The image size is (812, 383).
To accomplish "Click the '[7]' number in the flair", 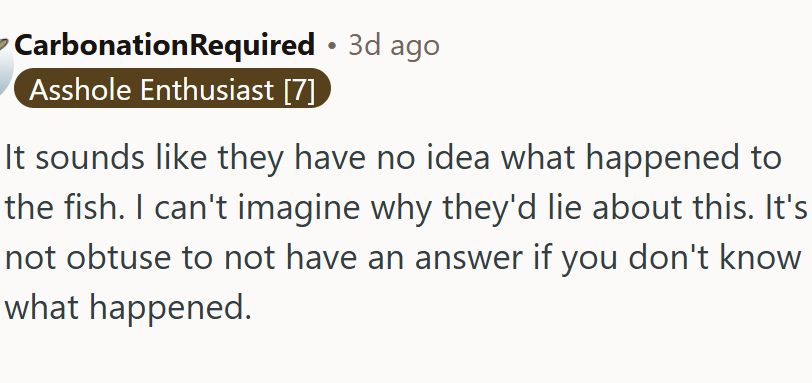I will [x=299, y=90].
